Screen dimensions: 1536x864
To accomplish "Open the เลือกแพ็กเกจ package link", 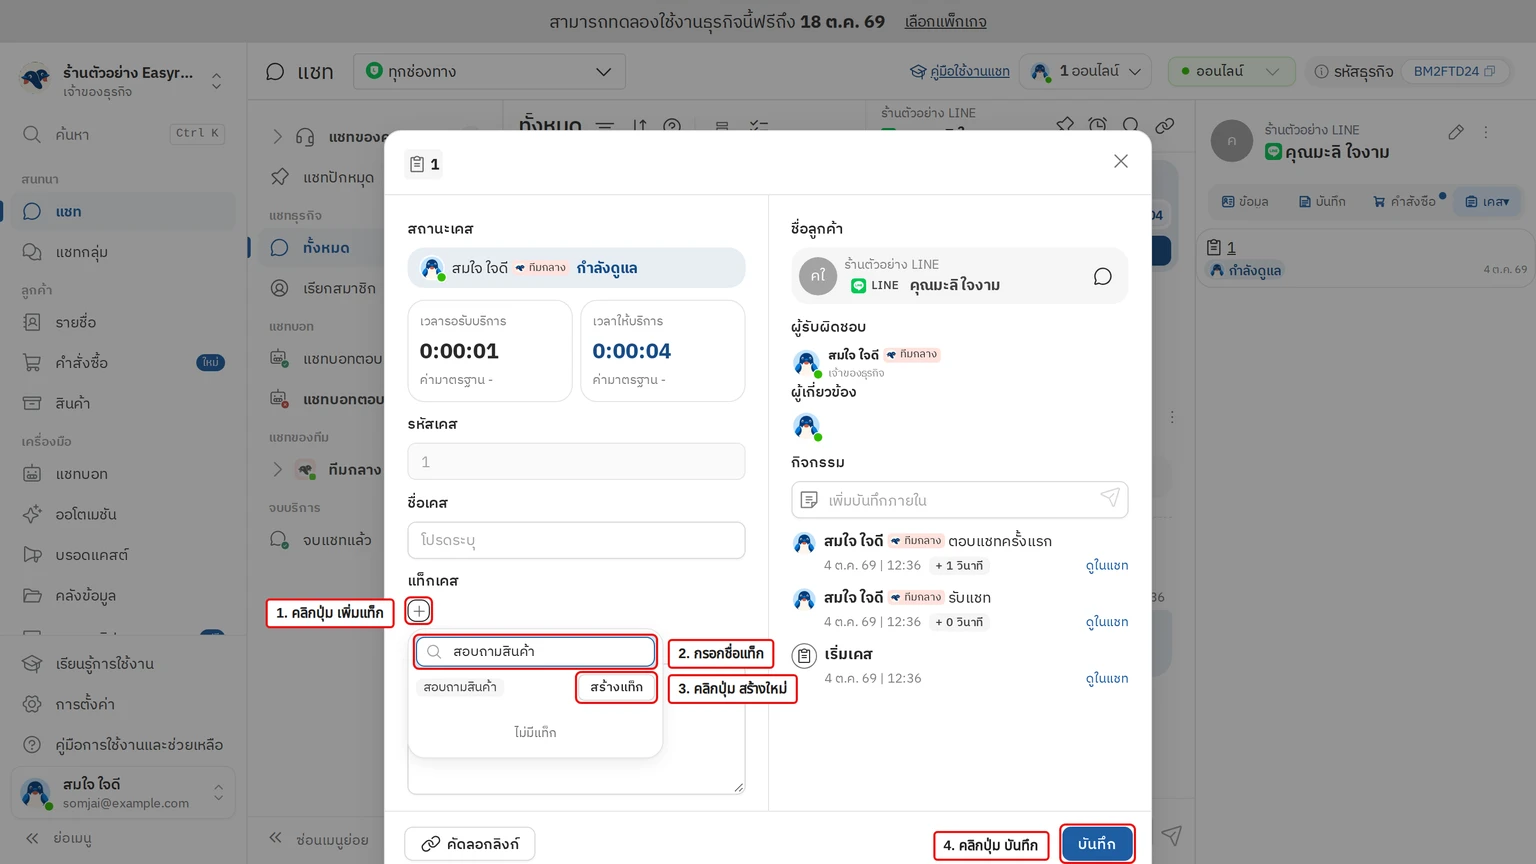I will (945, 21).
